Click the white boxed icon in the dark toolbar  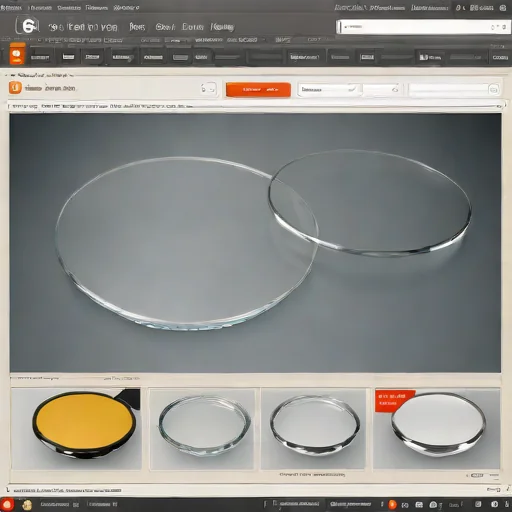(367, 57)
